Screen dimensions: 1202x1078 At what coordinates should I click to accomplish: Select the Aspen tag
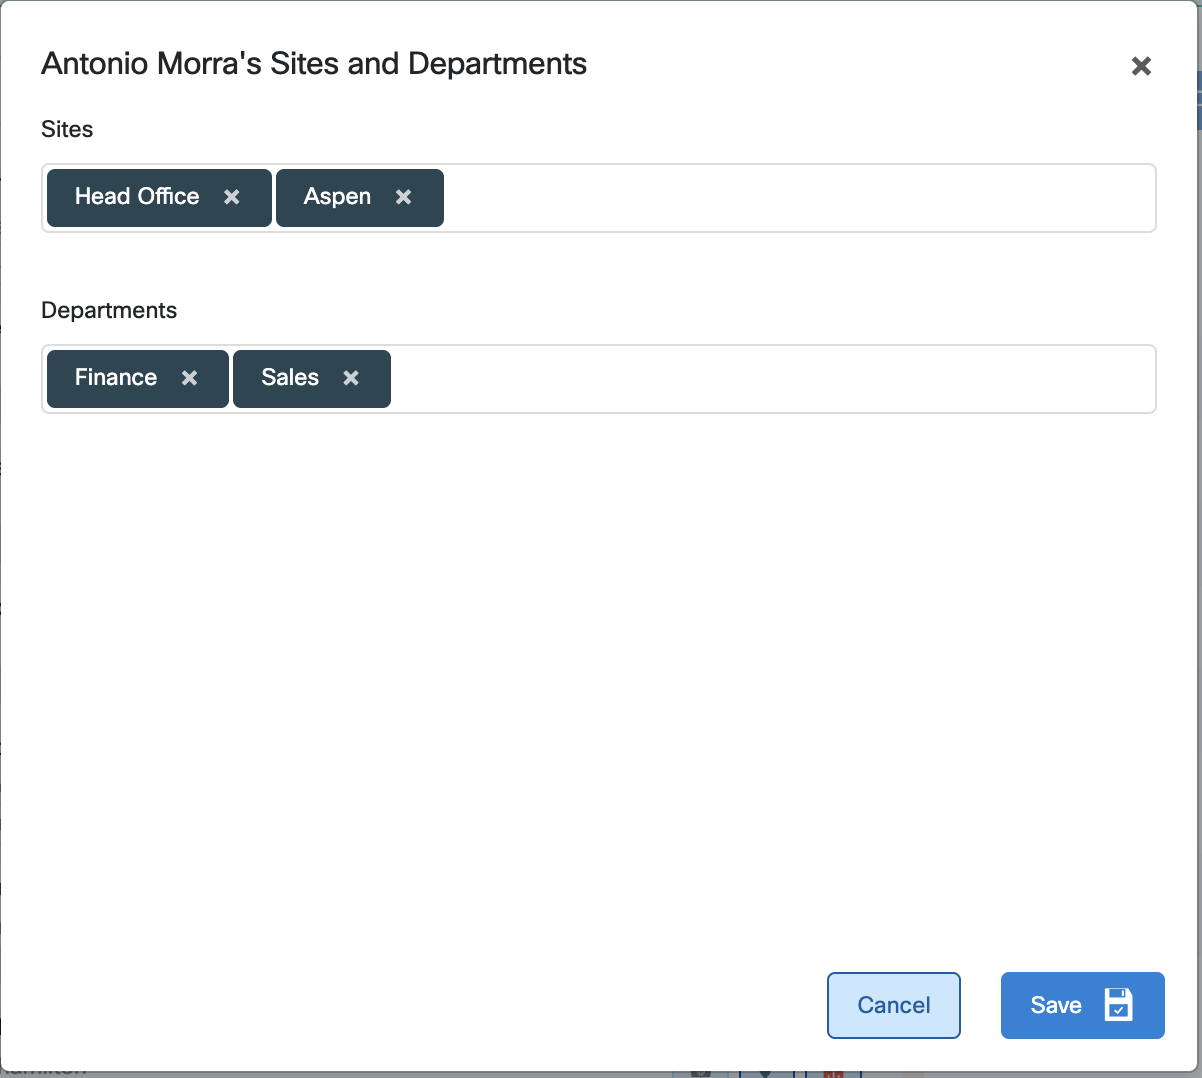[337, 197]
